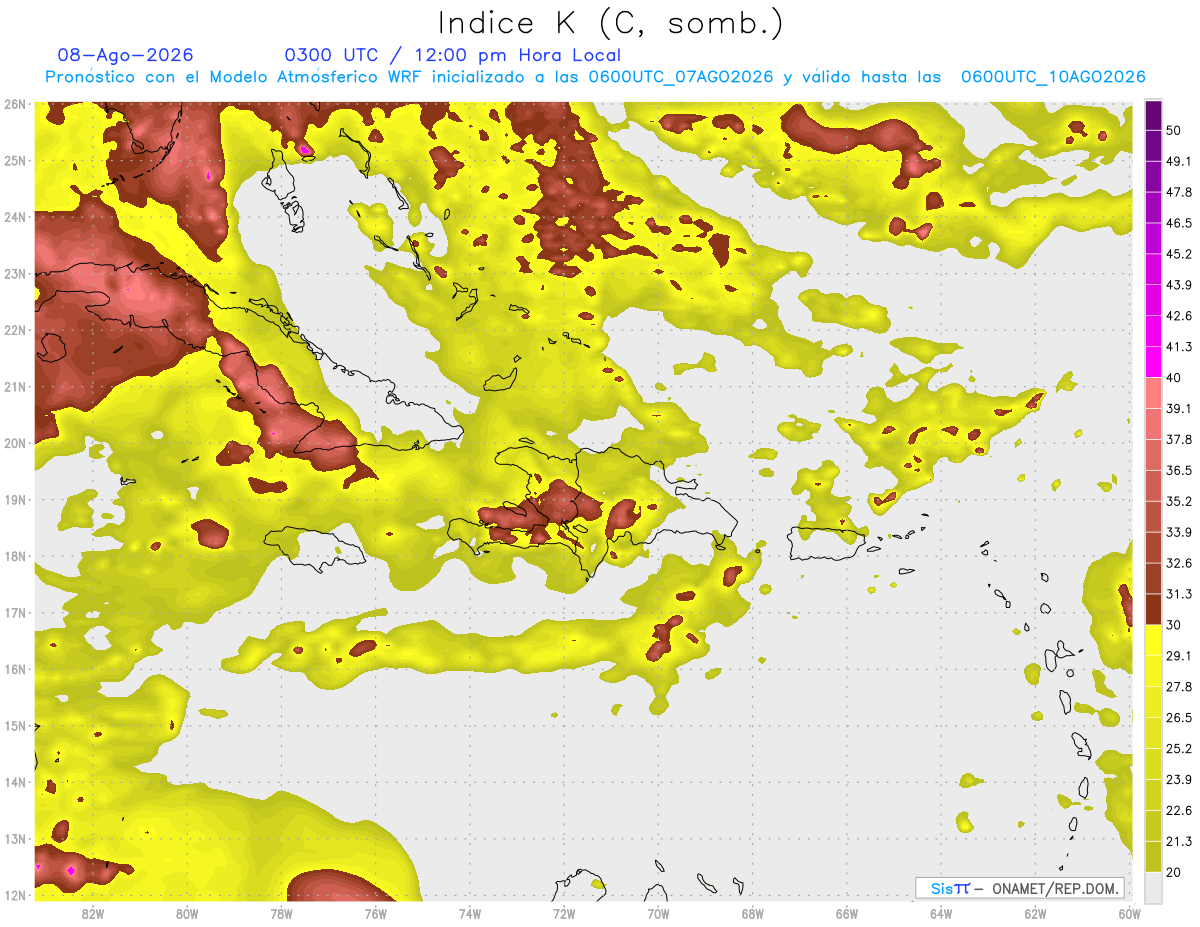Click the map title "Indice K (C, somb.)"

[x=611, y=23]
